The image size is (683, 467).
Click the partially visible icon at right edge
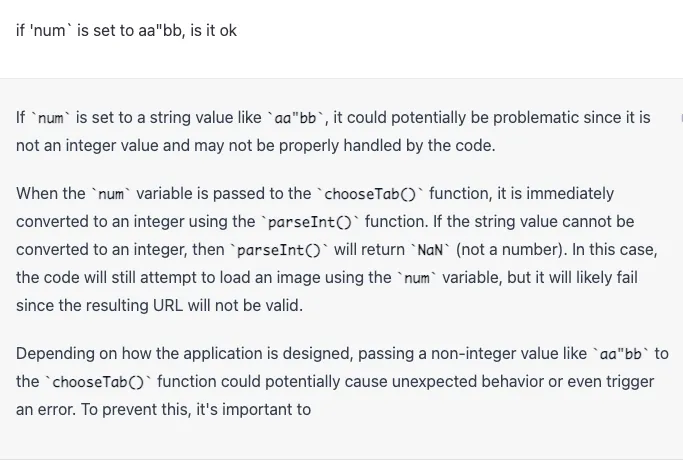[x=677, y=118]
